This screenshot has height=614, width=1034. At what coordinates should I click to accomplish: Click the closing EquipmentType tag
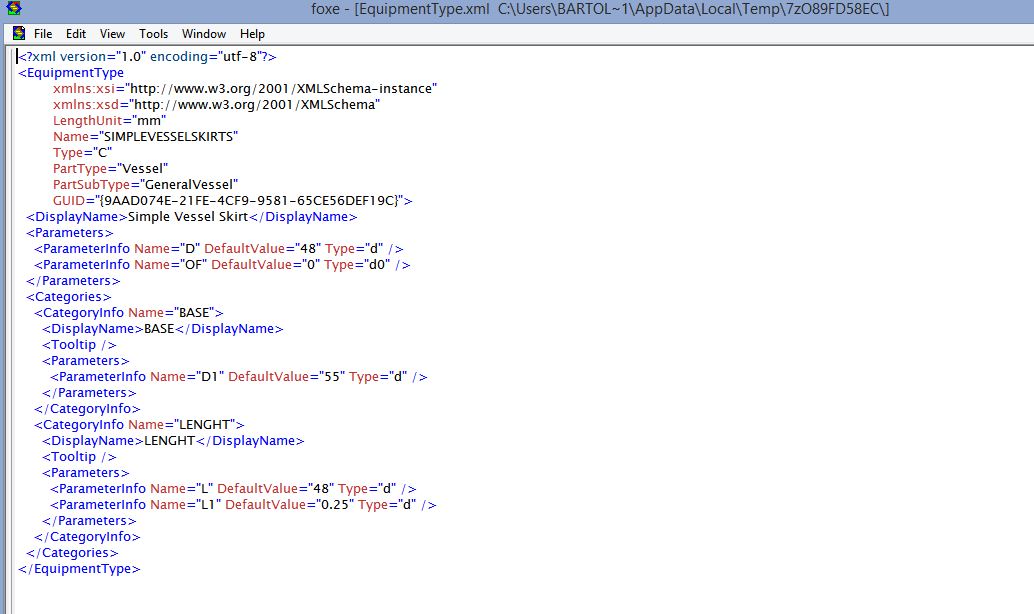tap(78, 568)
